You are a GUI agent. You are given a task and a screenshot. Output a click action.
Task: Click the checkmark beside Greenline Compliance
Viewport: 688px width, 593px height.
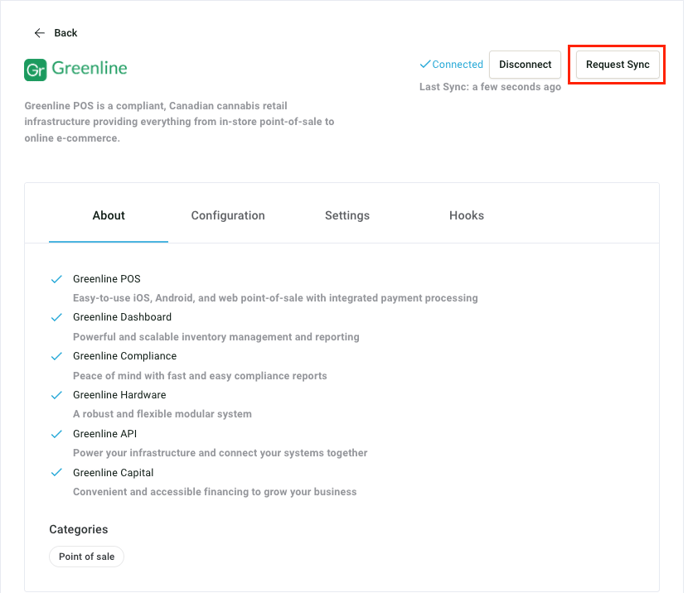tap(57, 356)
